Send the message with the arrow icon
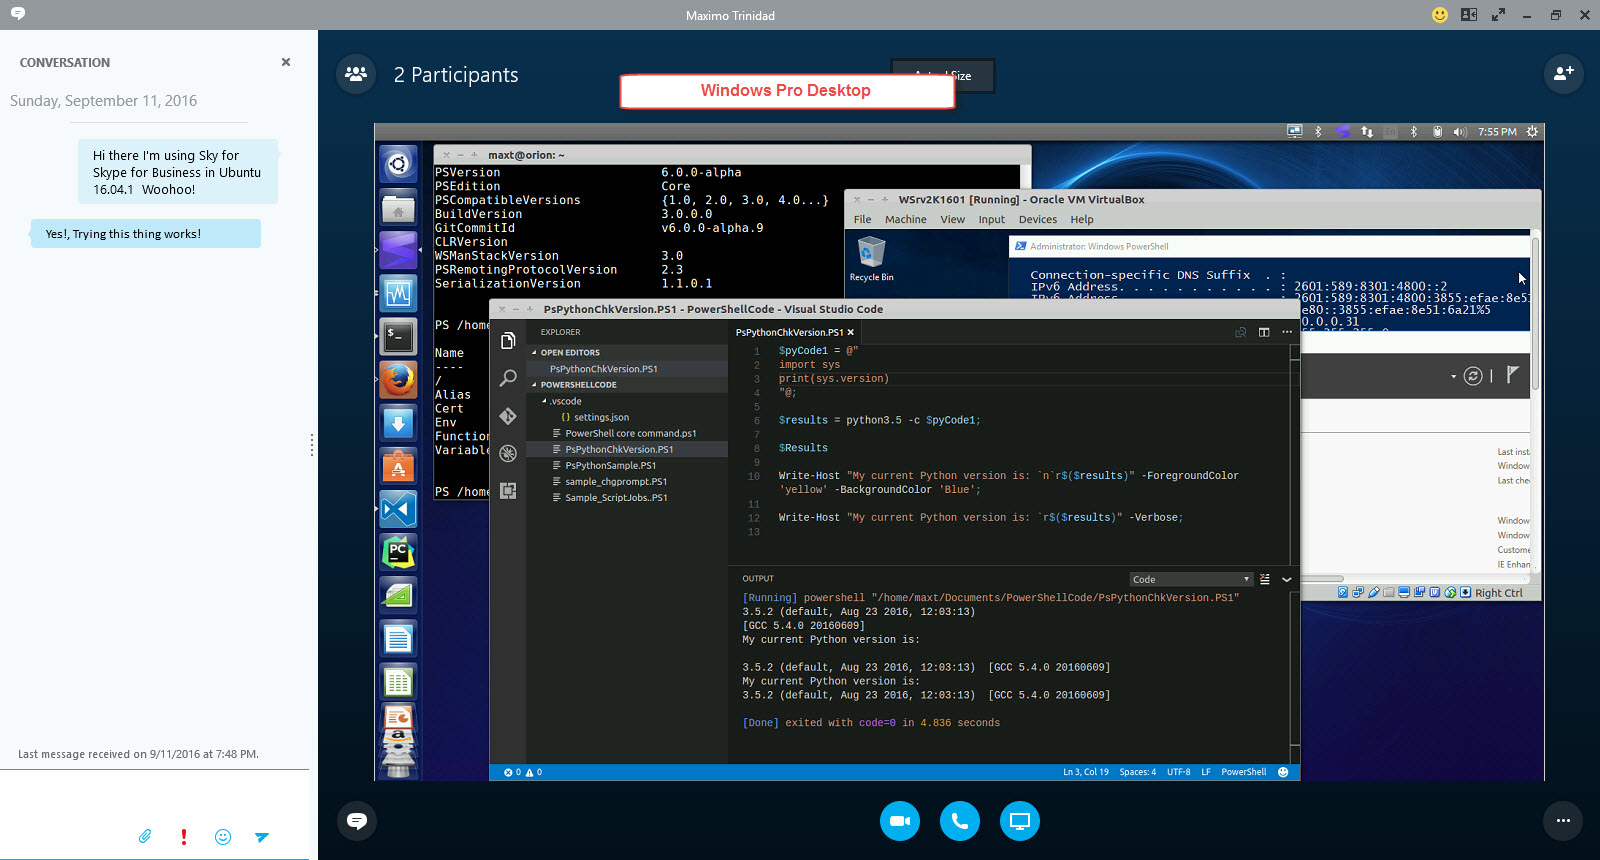This screenshot has height=860, width=1600. (262, 837)
